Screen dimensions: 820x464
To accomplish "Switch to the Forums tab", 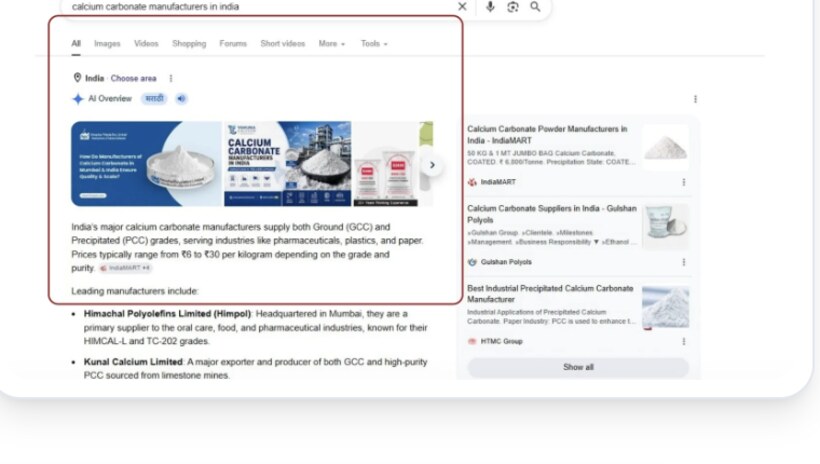I will click(233, 44).
